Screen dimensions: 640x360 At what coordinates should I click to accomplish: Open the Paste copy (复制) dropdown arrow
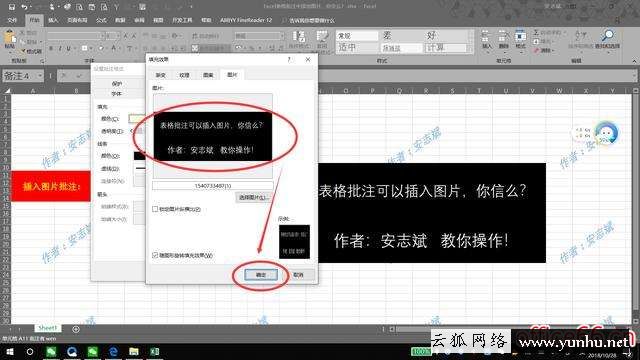click(40, 42)
